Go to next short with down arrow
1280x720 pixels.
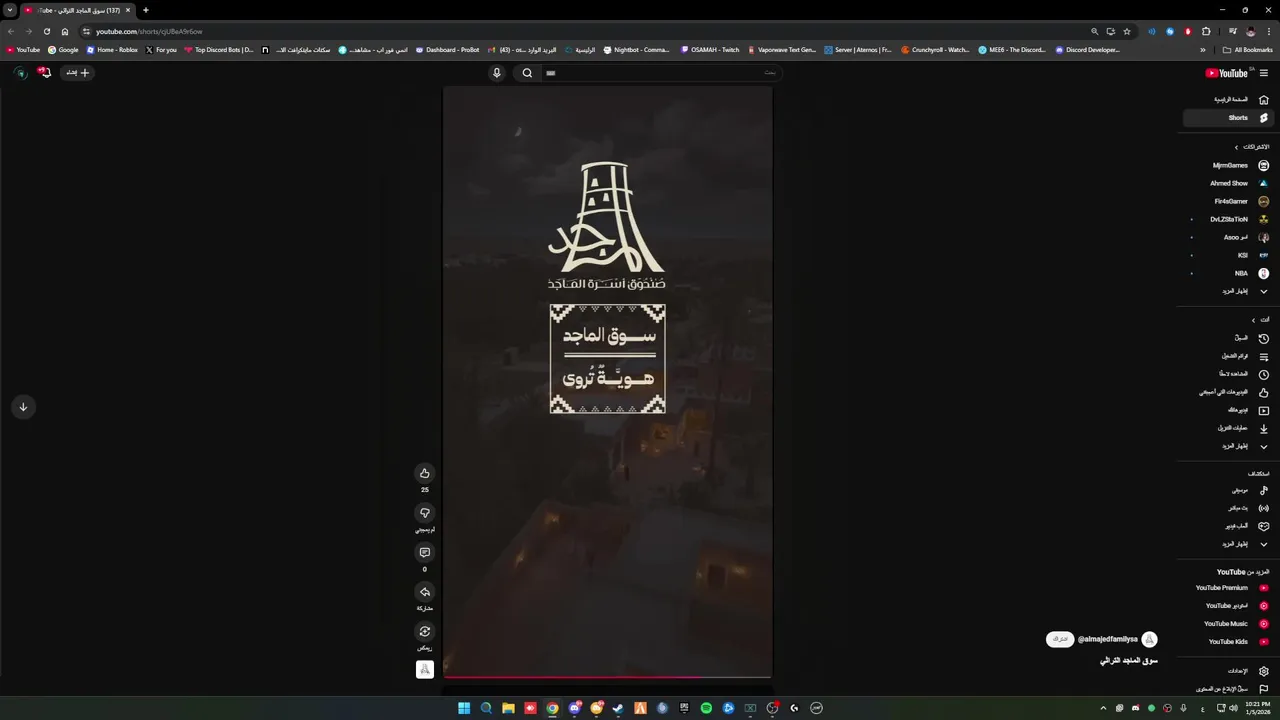point(23,407)
